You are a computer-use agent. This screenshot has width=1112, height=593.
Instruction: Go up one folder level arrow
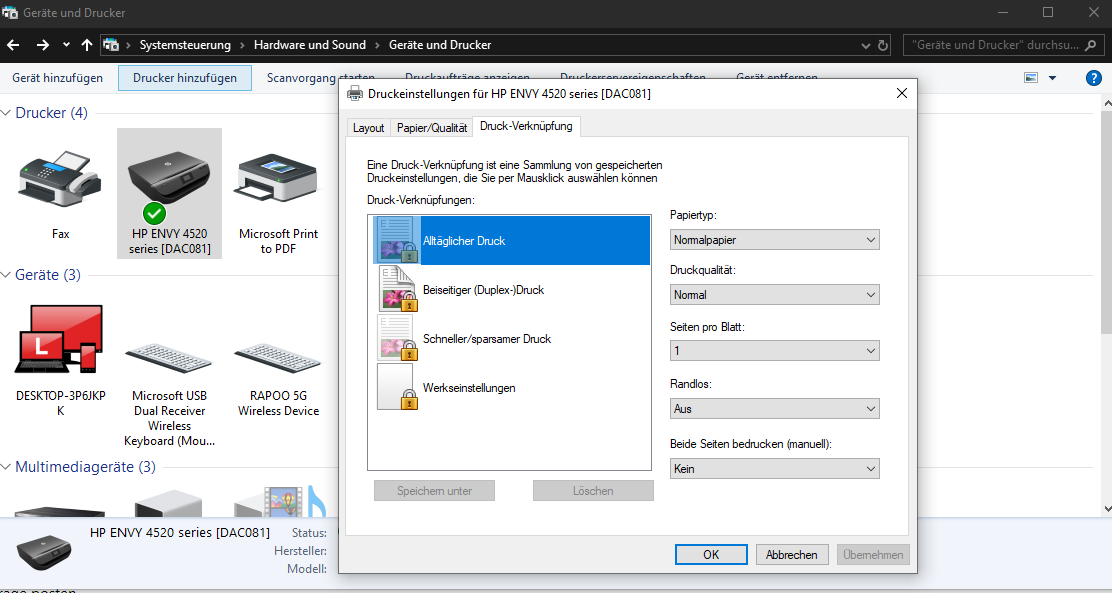point(87,45)
